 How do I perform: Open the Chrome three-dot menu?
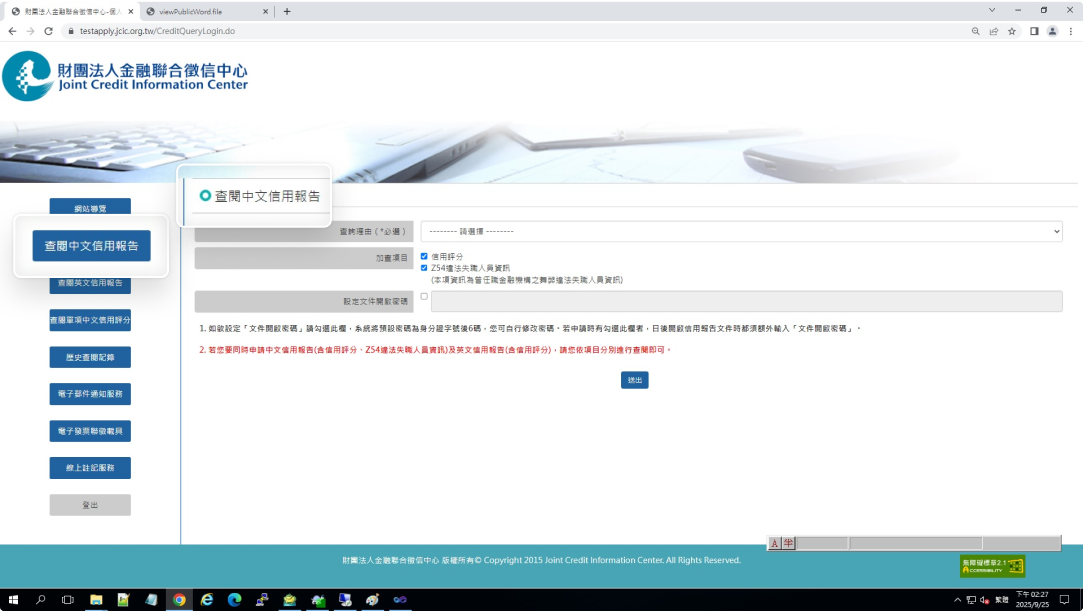tap(1070, 31)
